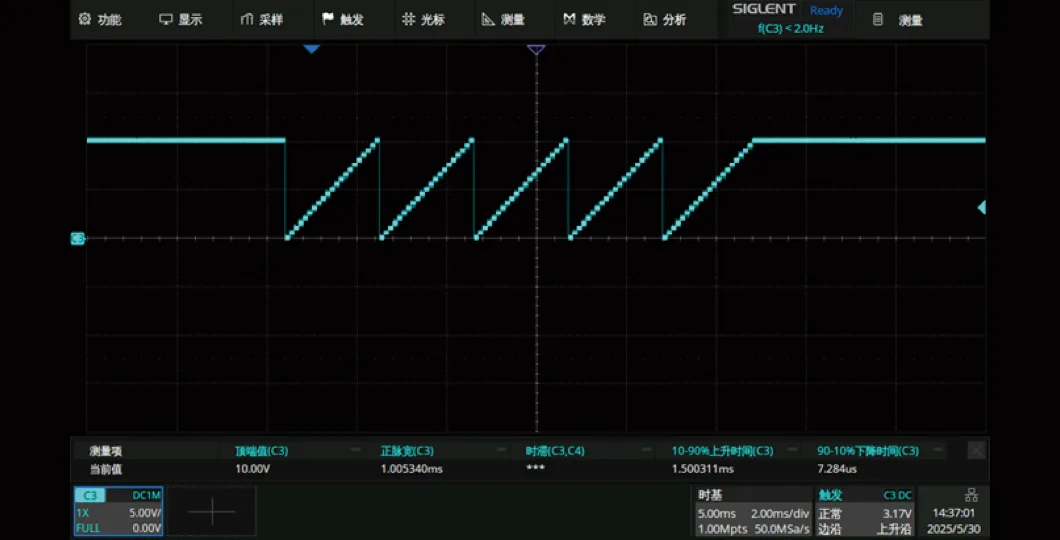Open the 数学 (Math) menu
This screenshot has height=540, width=1060.
(x=585, y=20)
